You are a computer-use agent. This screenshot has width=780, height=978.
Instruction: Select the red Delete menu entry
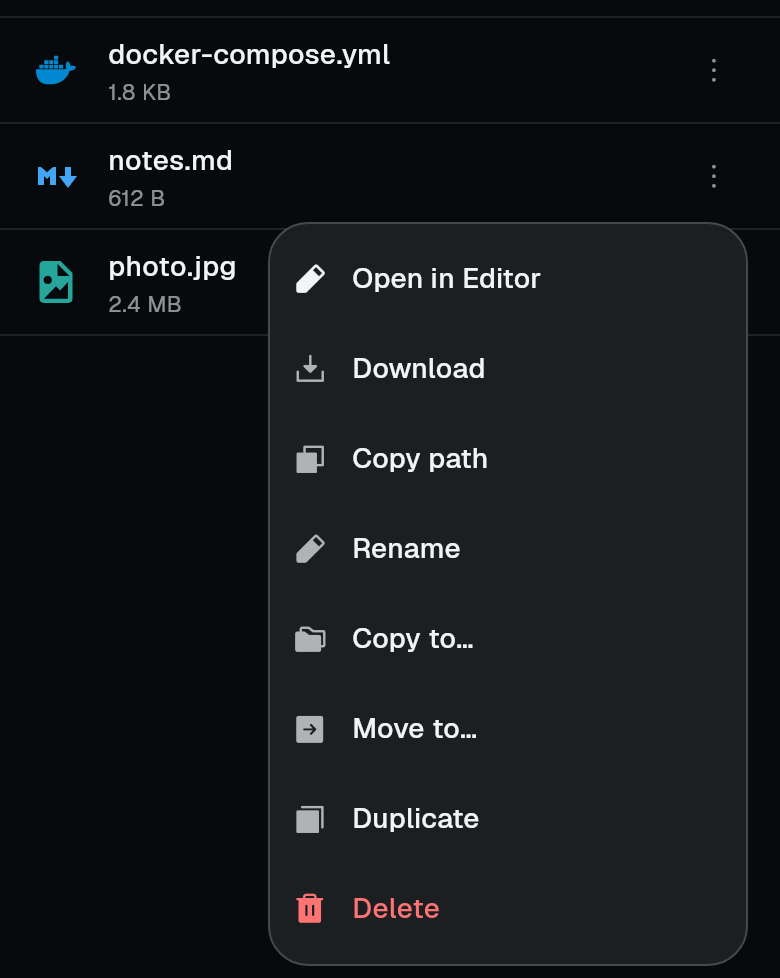(x=508, y=909)
